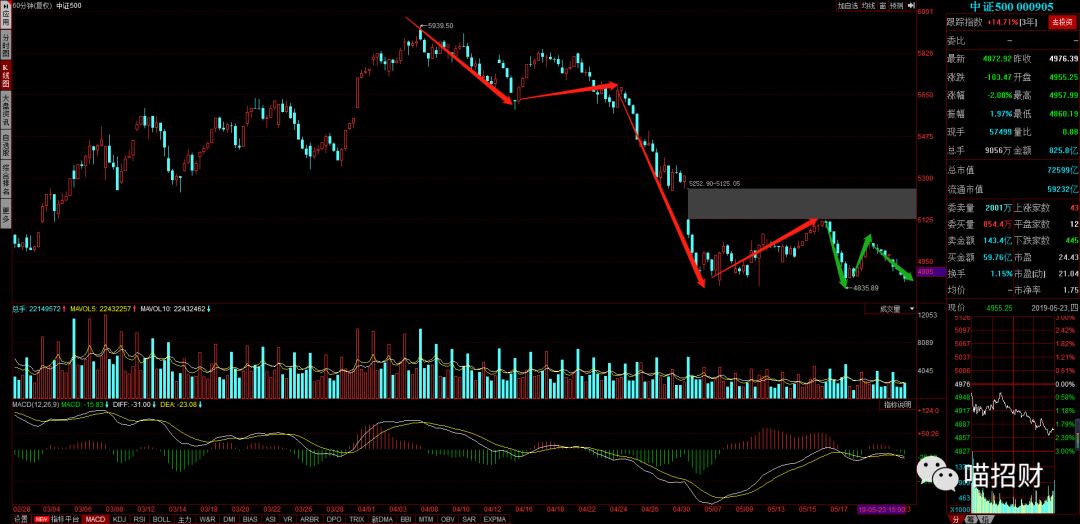
Task: Click the 窗 toolbar button
Action: [x=882, y=6]
